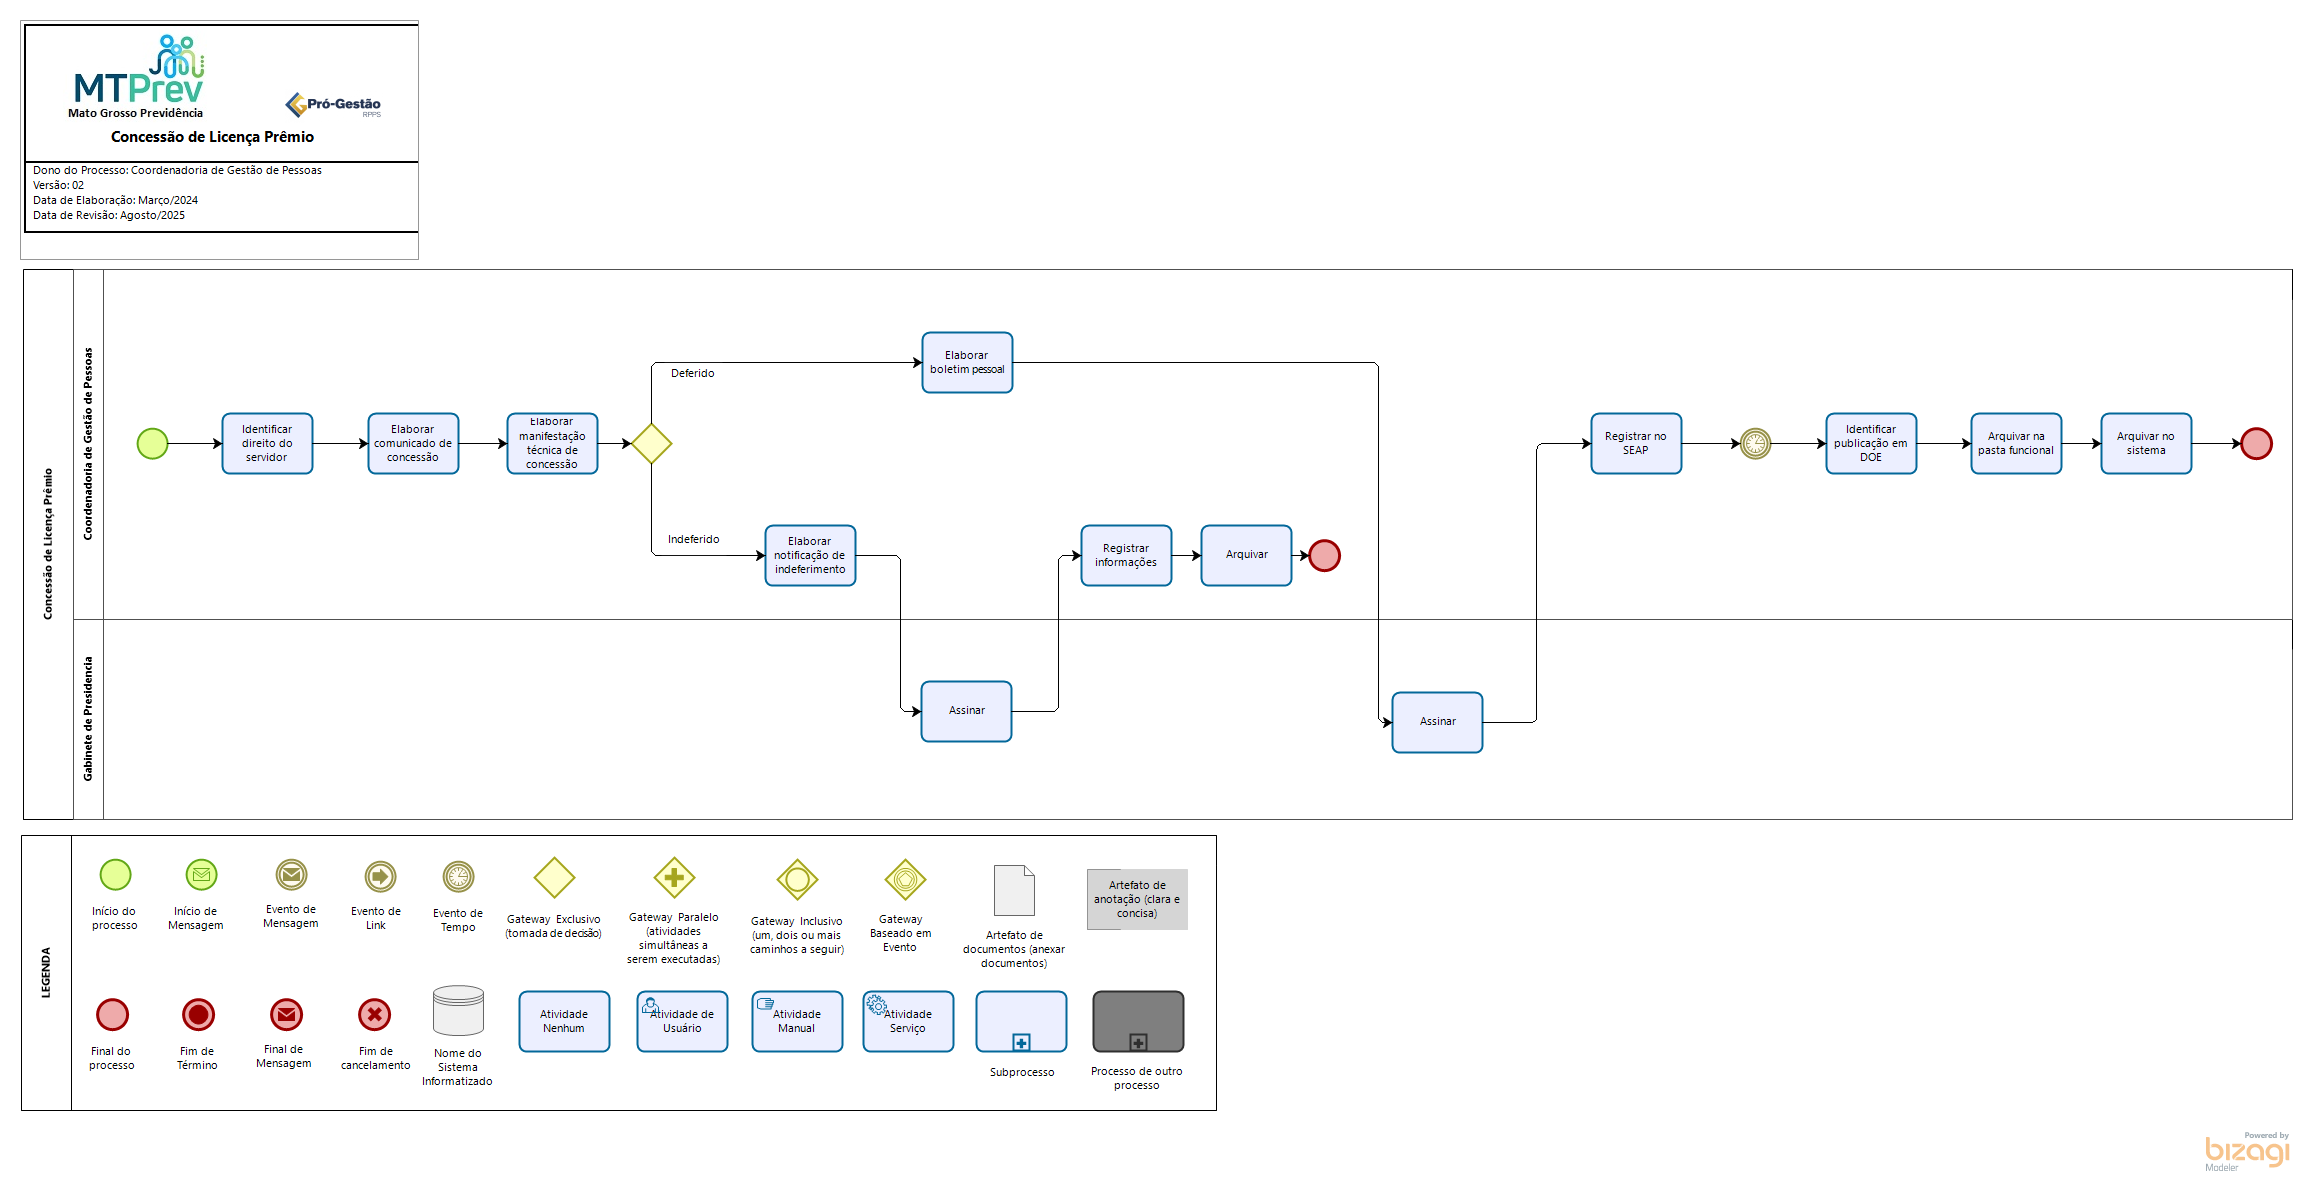
Task: Click the Evento de Link legend icon
Action: [380, 877]
